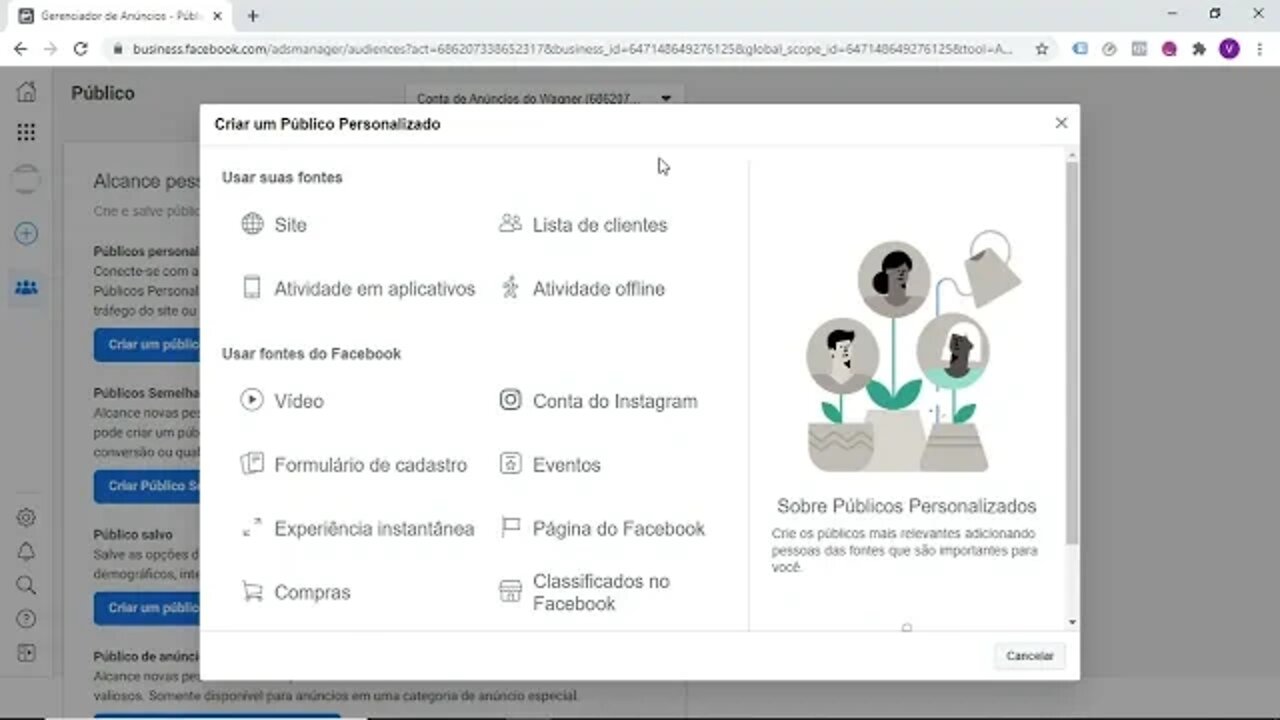Viewport: 1280px width, 720px height.
Task: Open the settings gear in sidebar
Action: (x=27, y=517)
